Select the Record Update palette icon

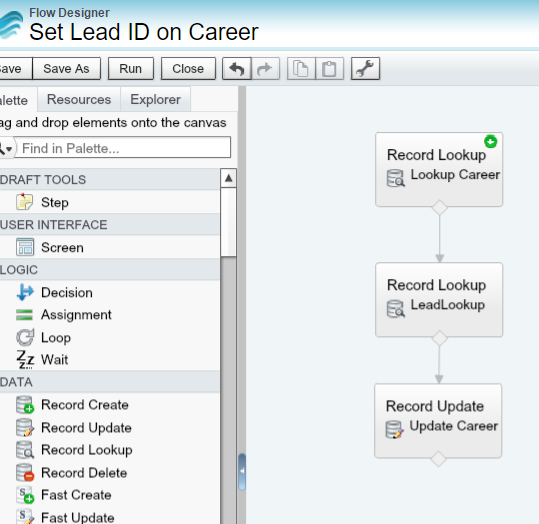(x=25, y=427)
